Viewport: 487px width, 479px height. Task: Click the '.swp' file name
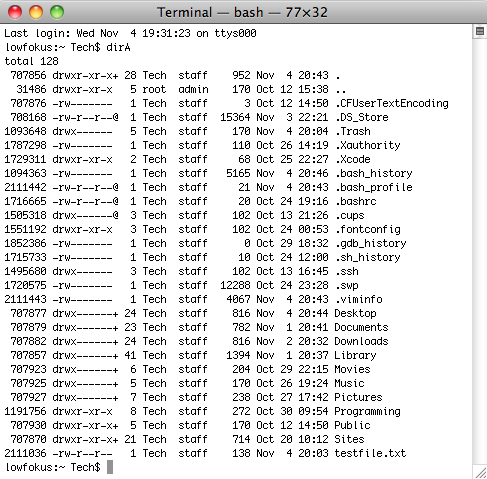click(347, 285)
